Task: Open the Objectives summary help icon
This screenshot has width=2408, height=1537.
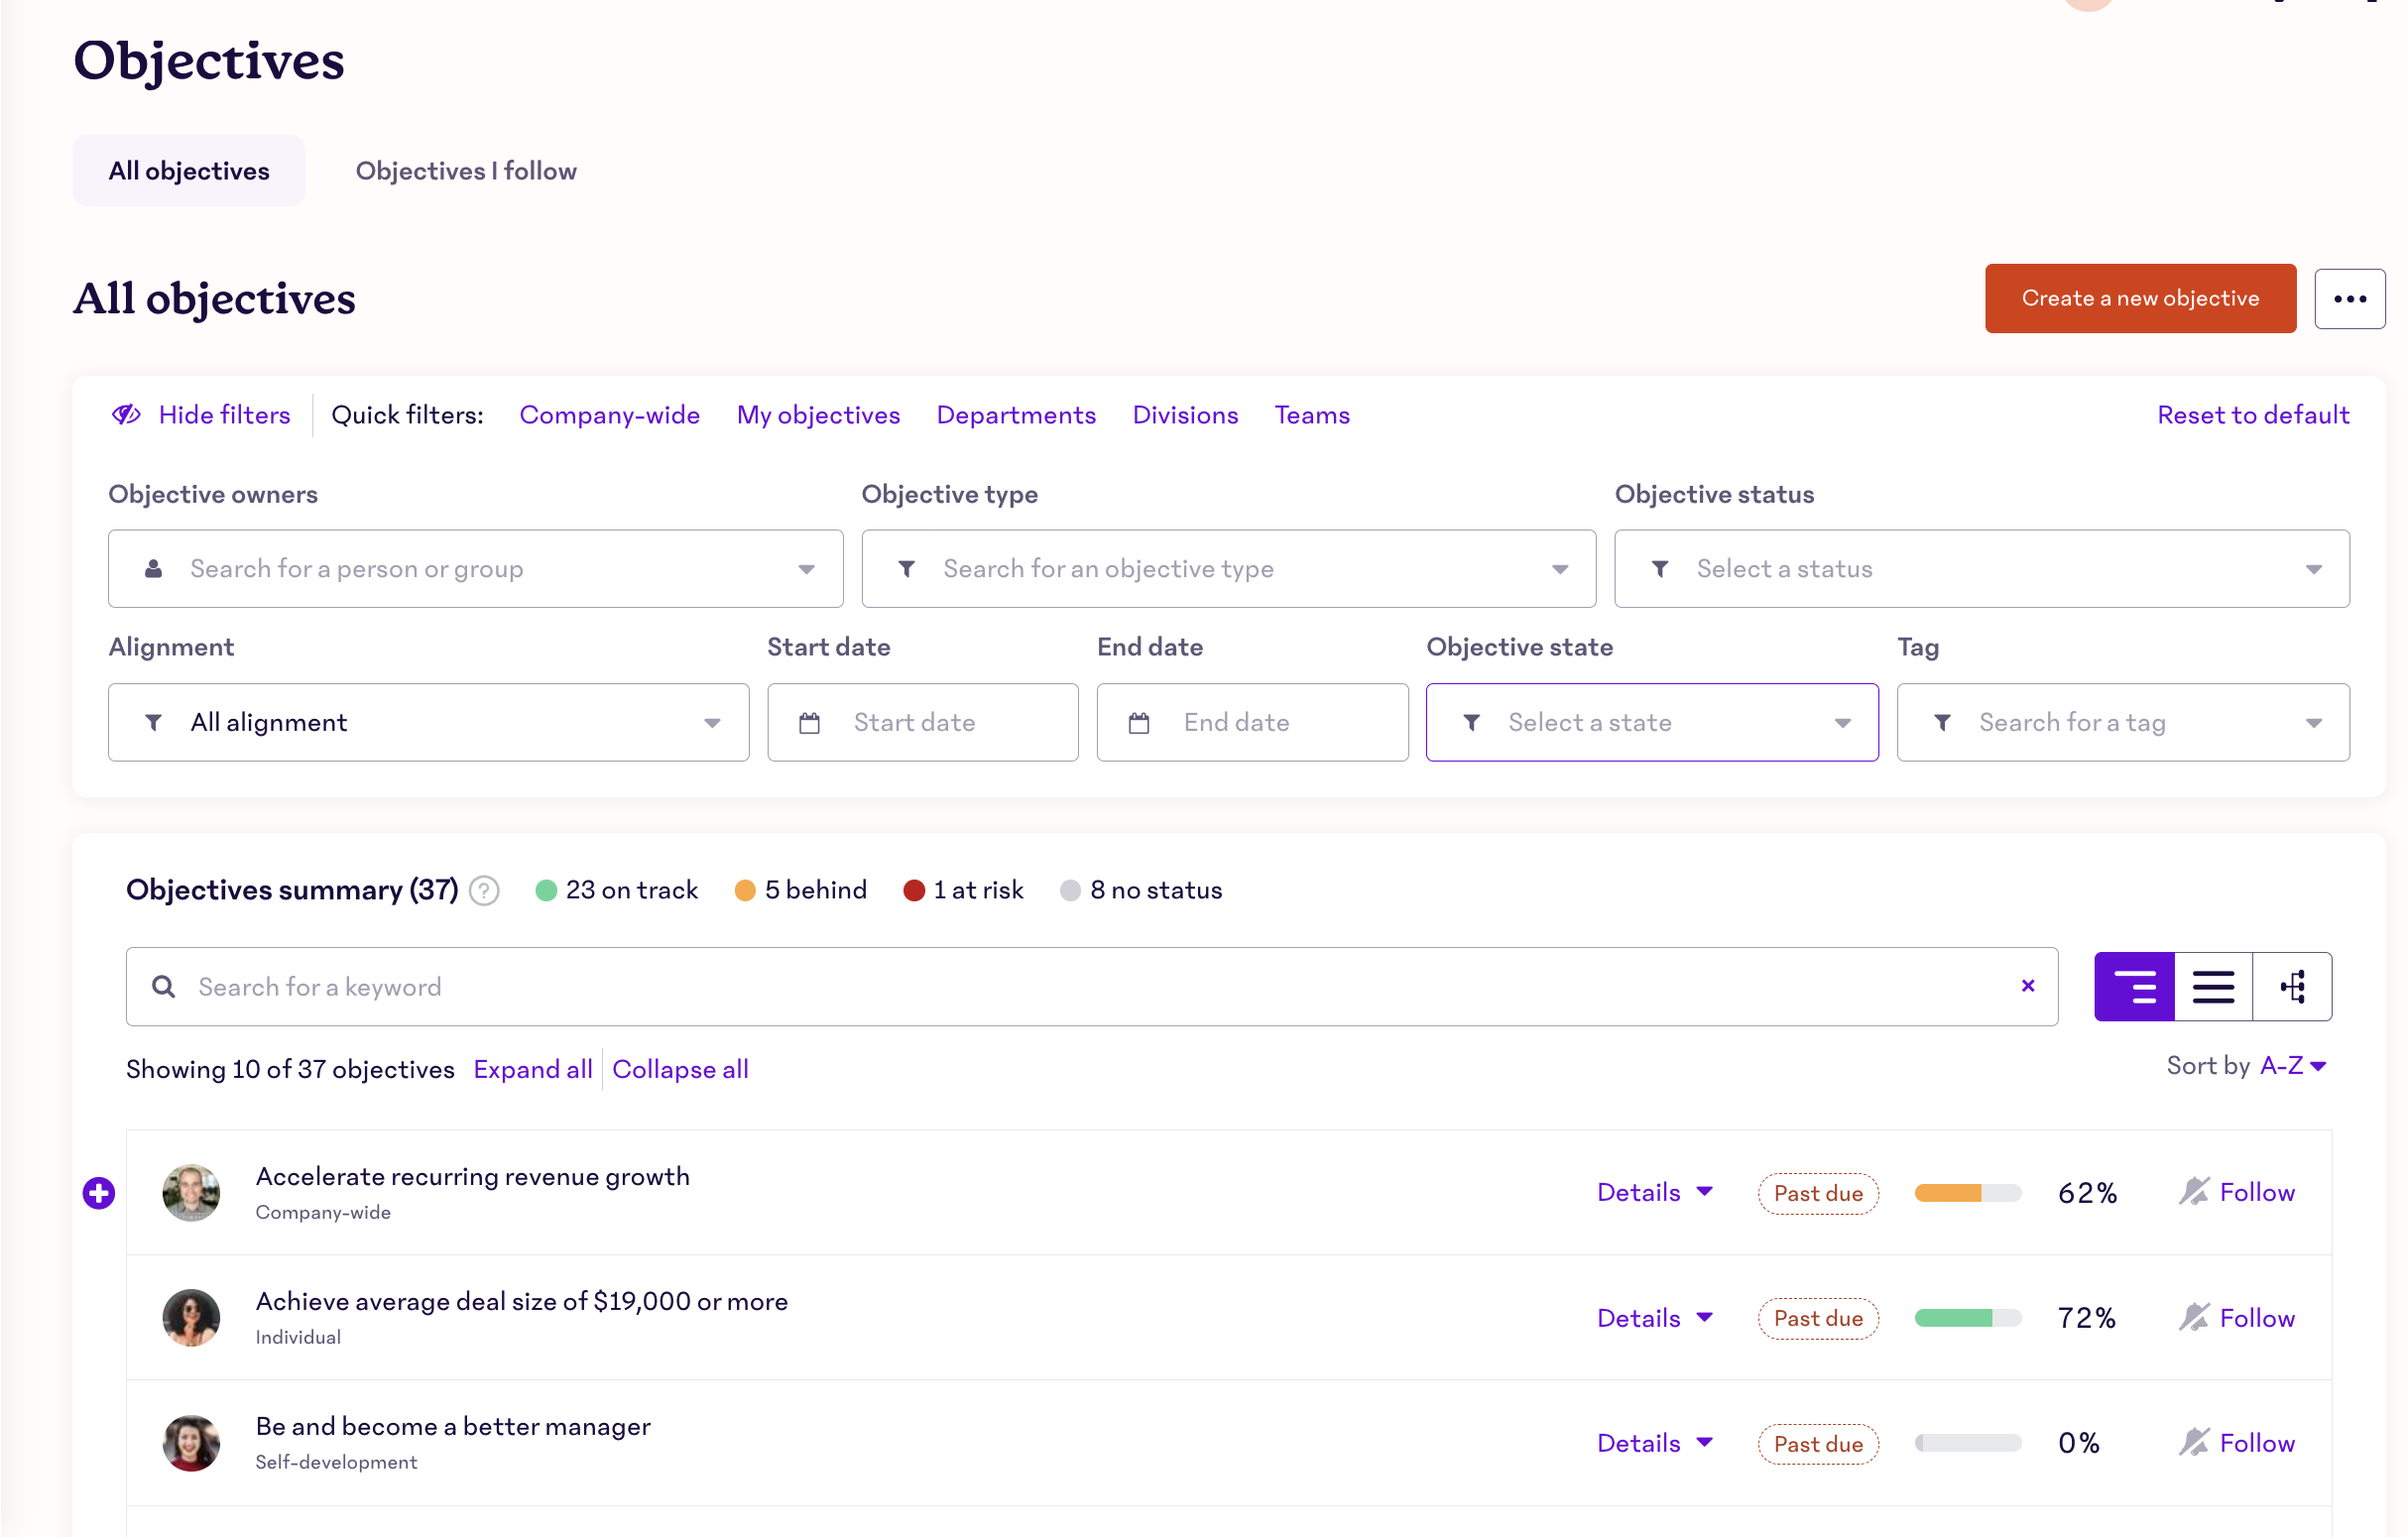Action: [484, 890]
